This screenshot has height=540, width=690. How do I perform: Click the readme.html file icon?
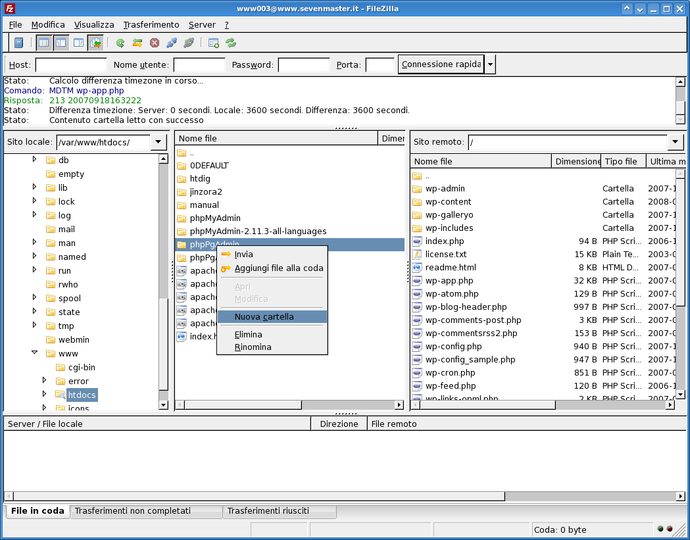click(417, 268)
